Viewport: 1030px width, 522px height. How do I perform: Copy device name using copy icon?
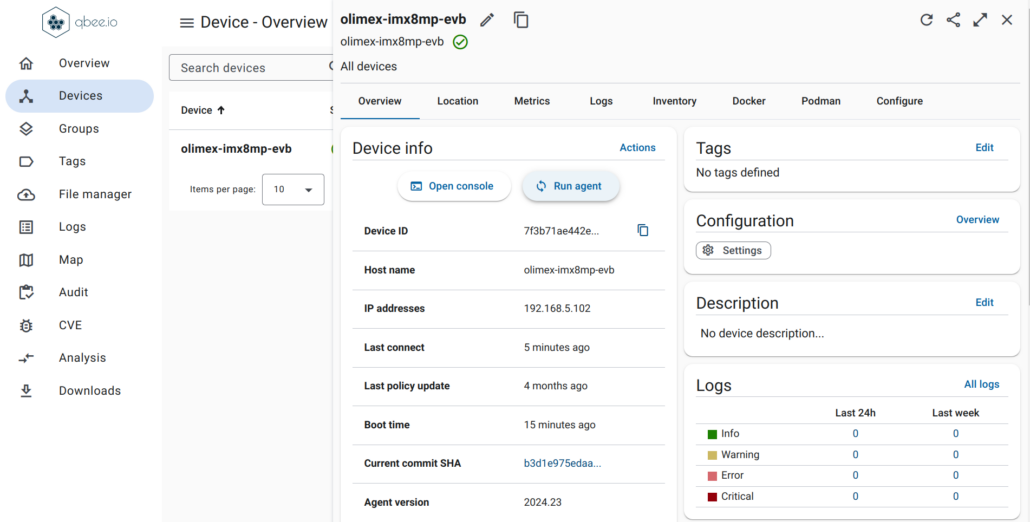(521, 20)
